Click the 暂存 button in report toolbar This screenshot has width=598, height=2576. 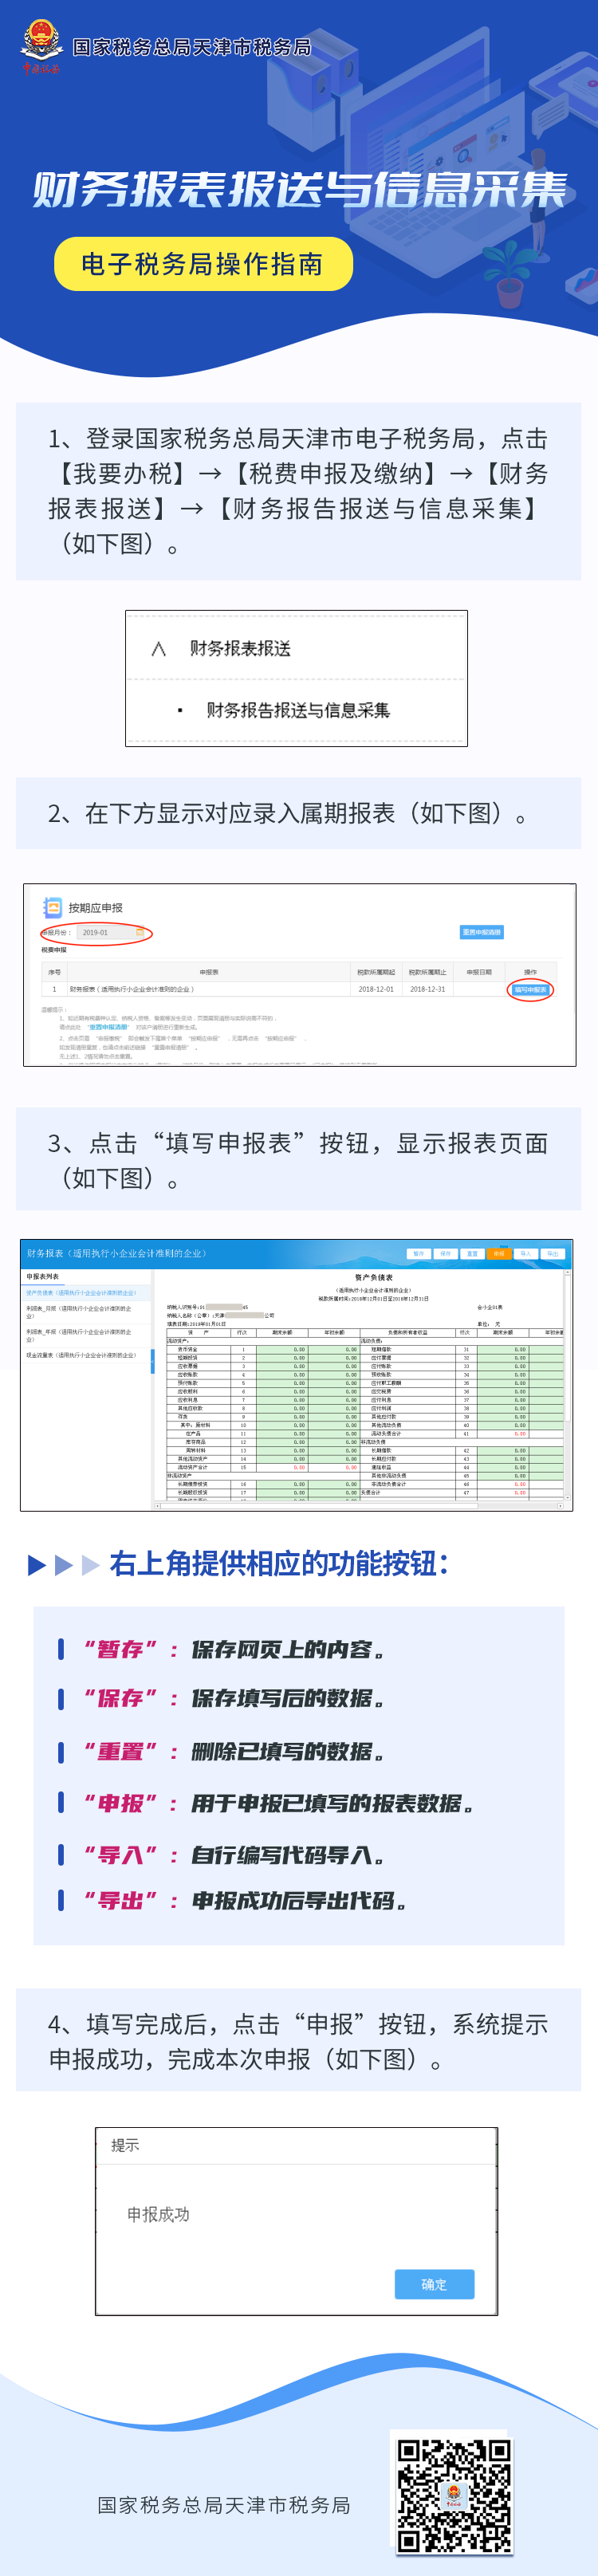pos(418,1253)
